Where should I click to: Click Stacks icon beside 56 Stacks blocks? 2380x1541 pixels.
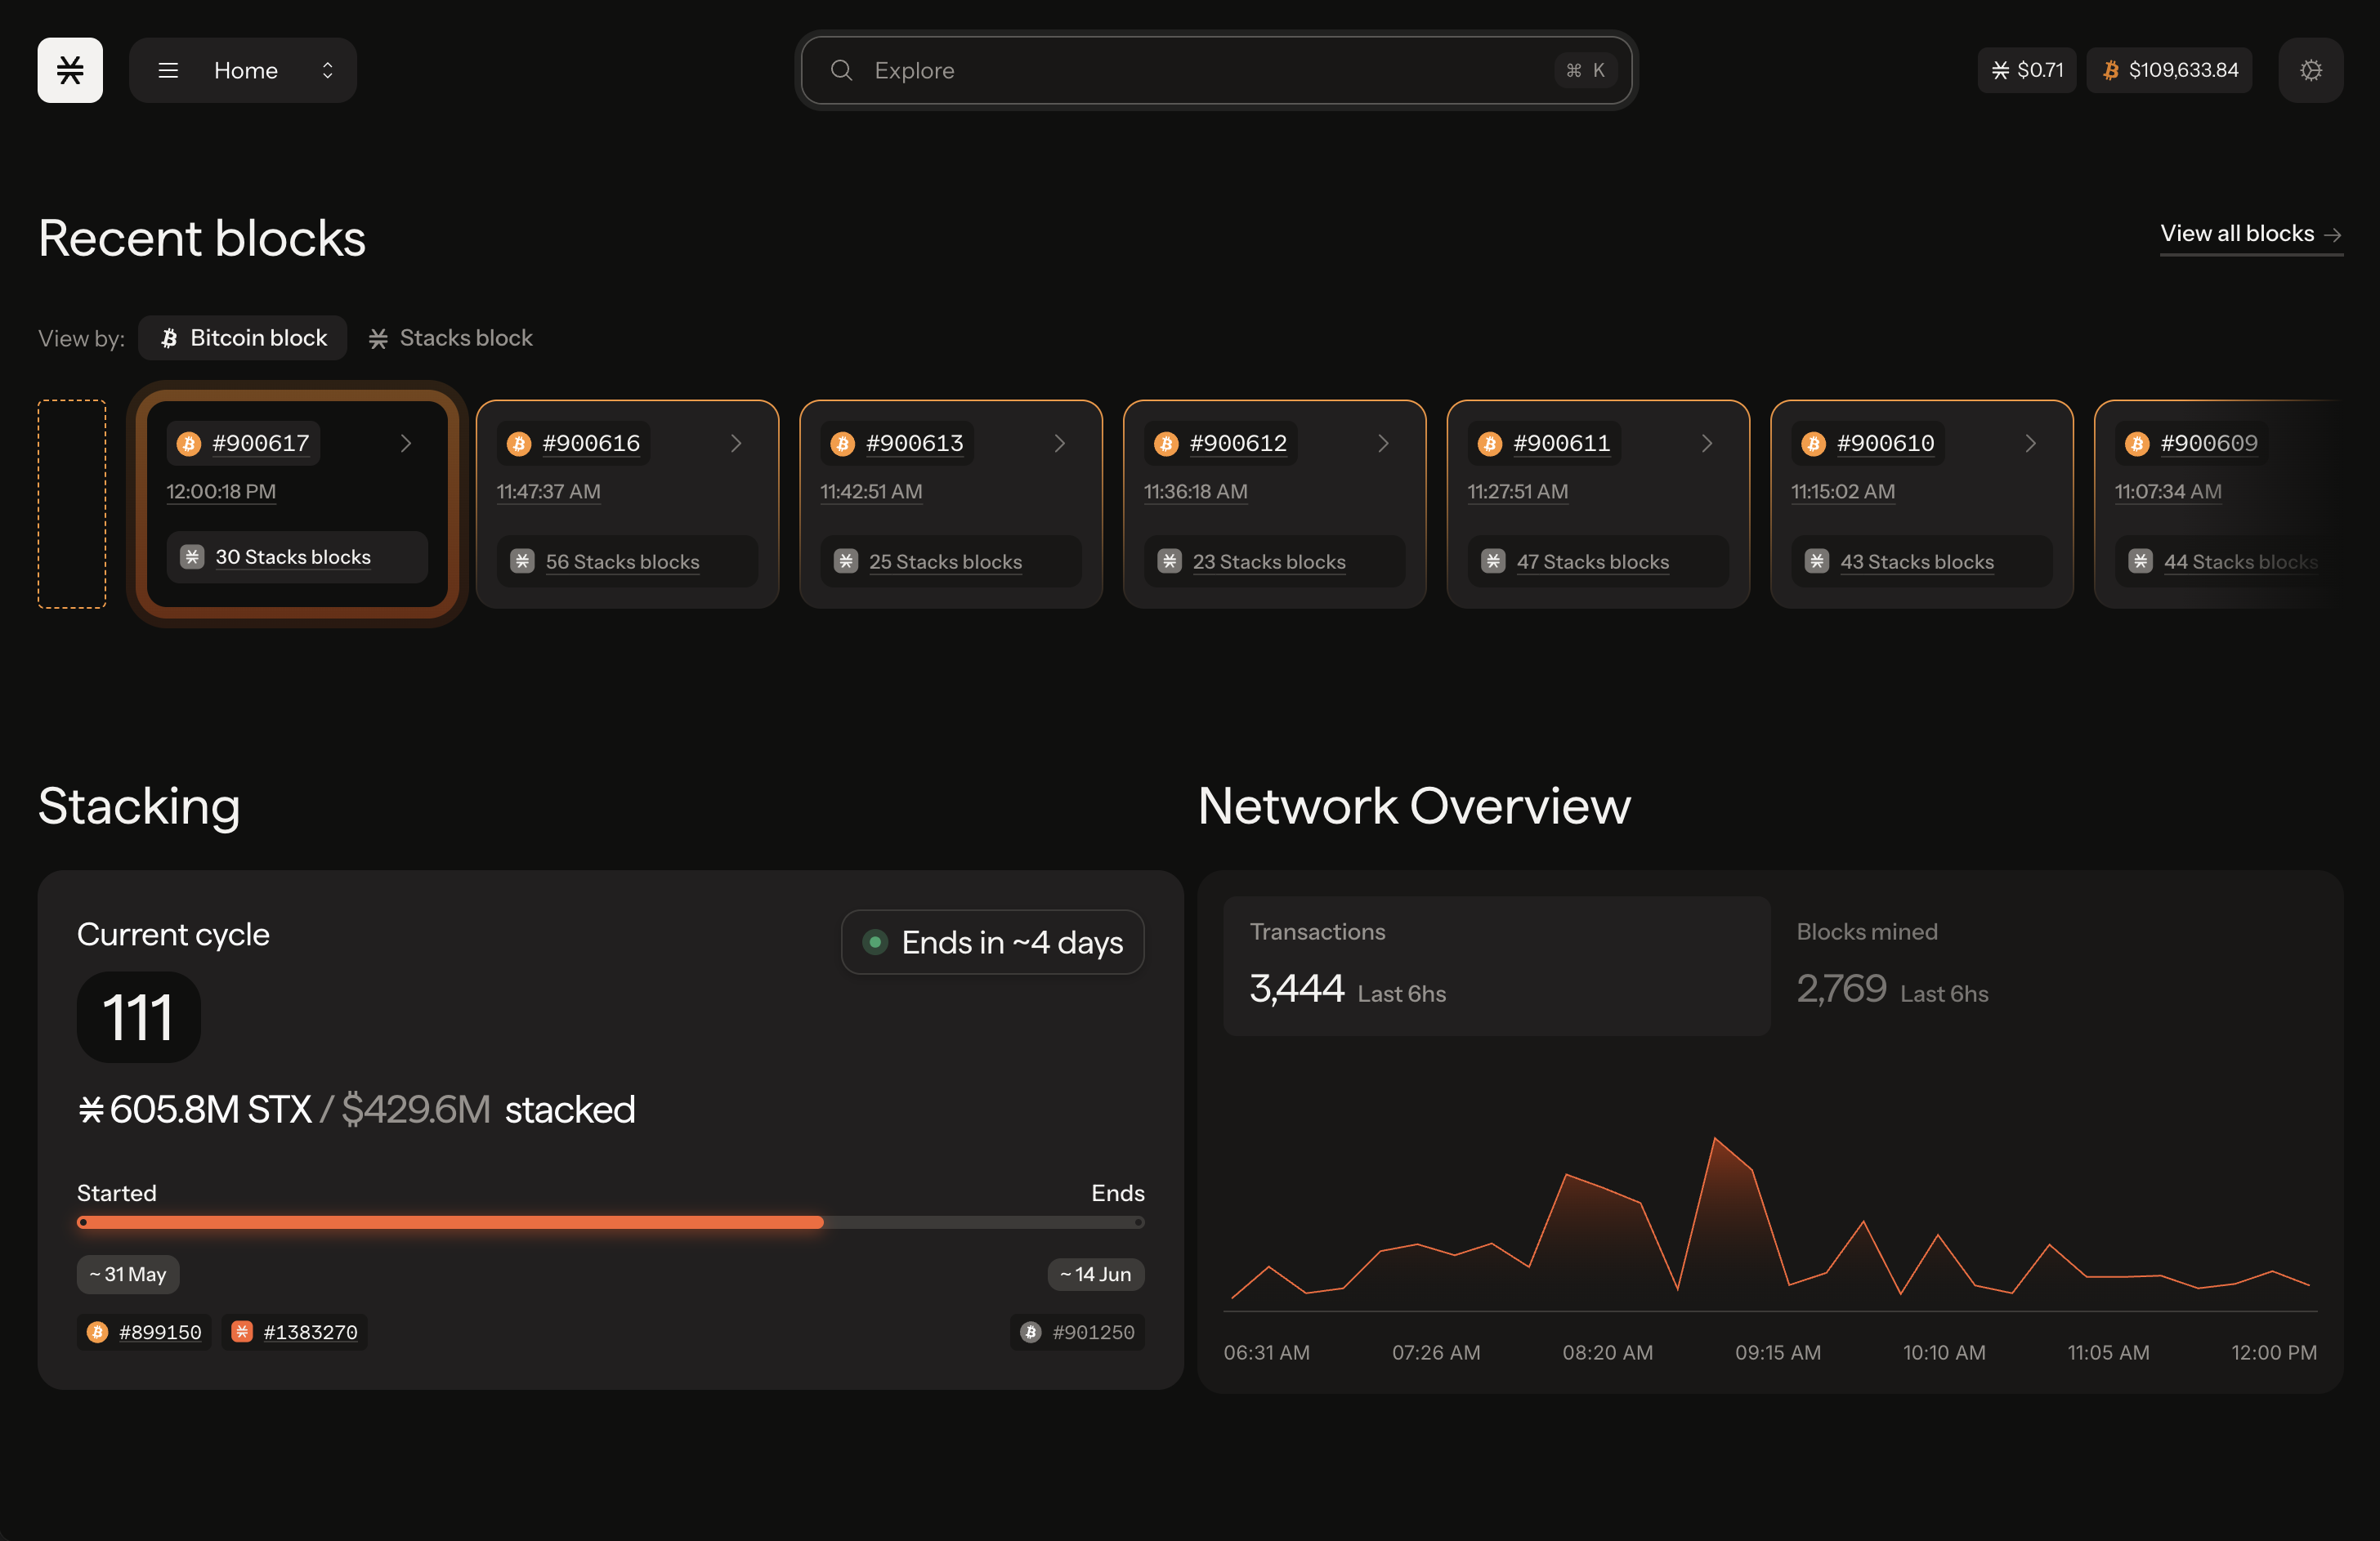pyautogui.click(x=522, y=561)
